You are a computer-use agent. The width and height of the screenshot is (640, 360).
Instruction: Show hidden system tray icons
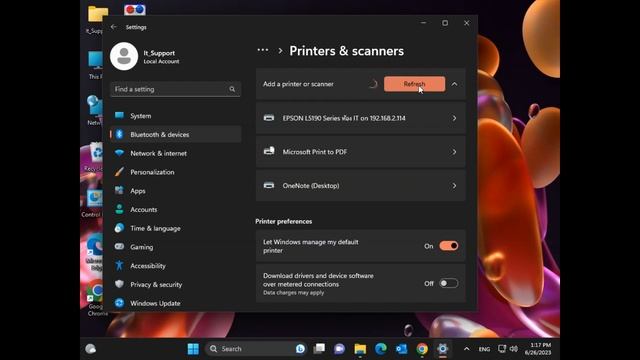(x=467, y=349)
